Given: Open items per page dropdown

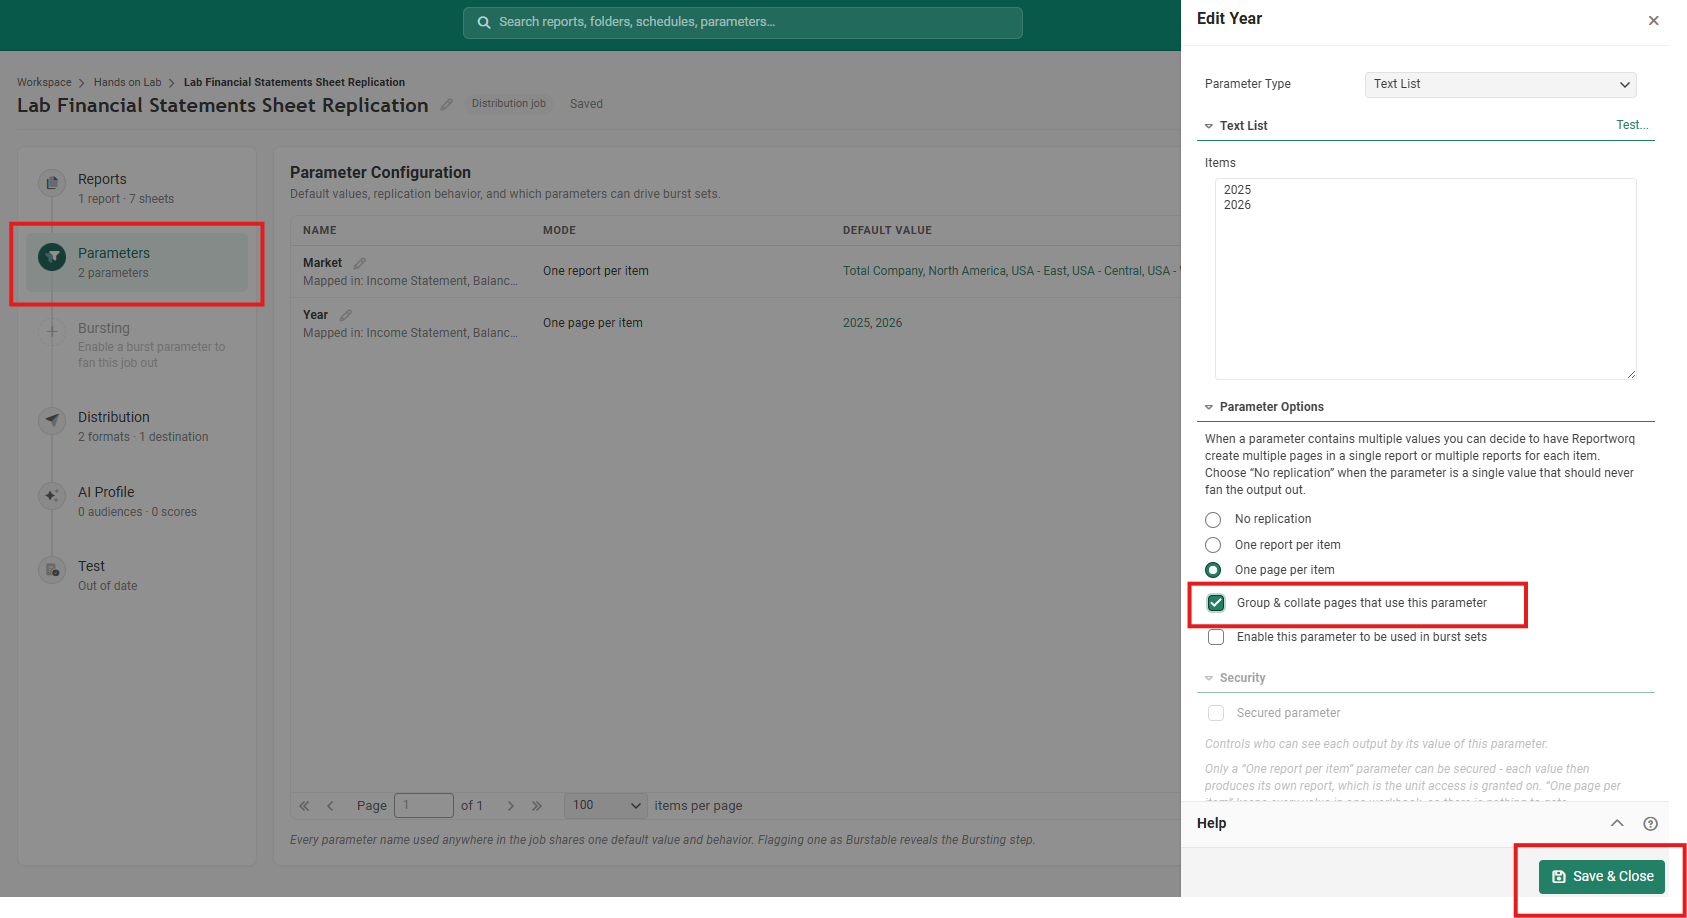Looking at the screenshot, I should click(x=606, y=806).
